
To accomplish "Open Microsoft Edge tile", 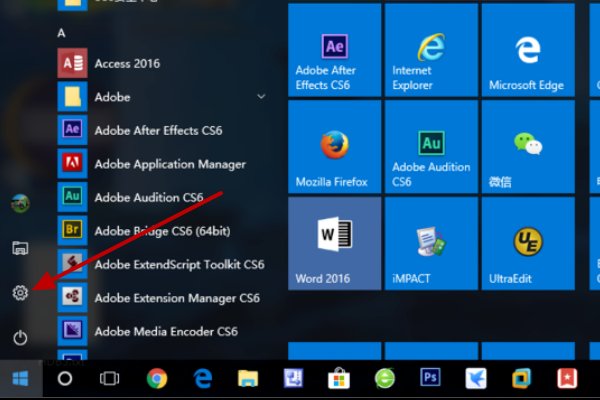I will (528, 62).
